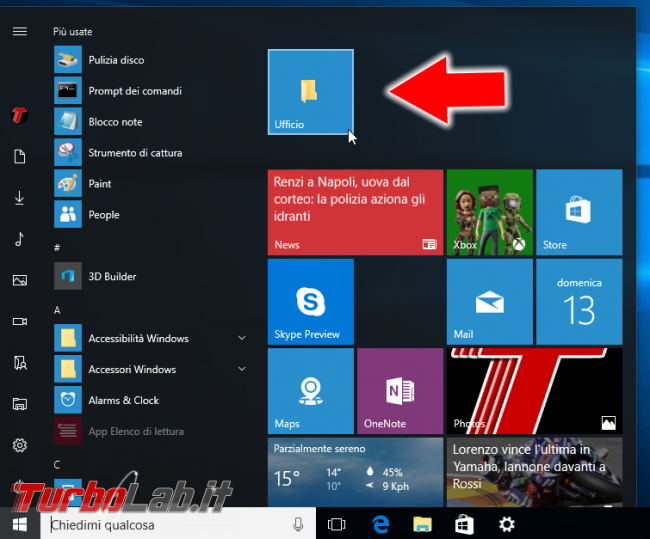The image size is (650, 539).
Task: Open the Photos tile
Action: coord(534,391)
